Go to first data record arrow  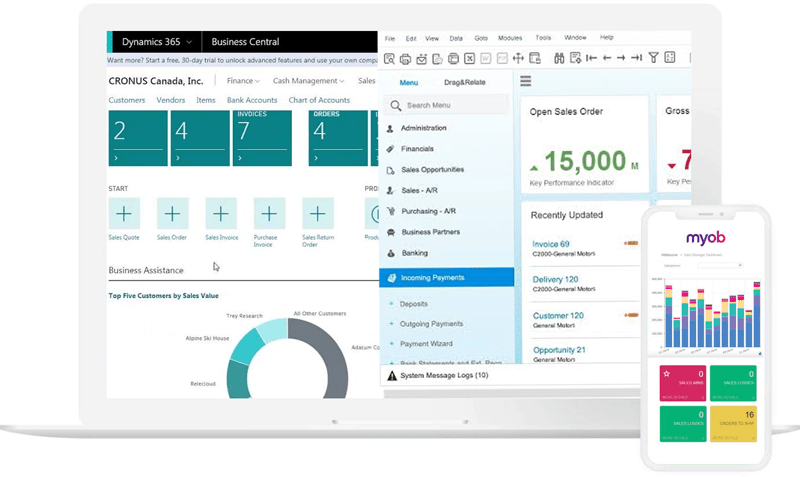(x=591, y=58)
